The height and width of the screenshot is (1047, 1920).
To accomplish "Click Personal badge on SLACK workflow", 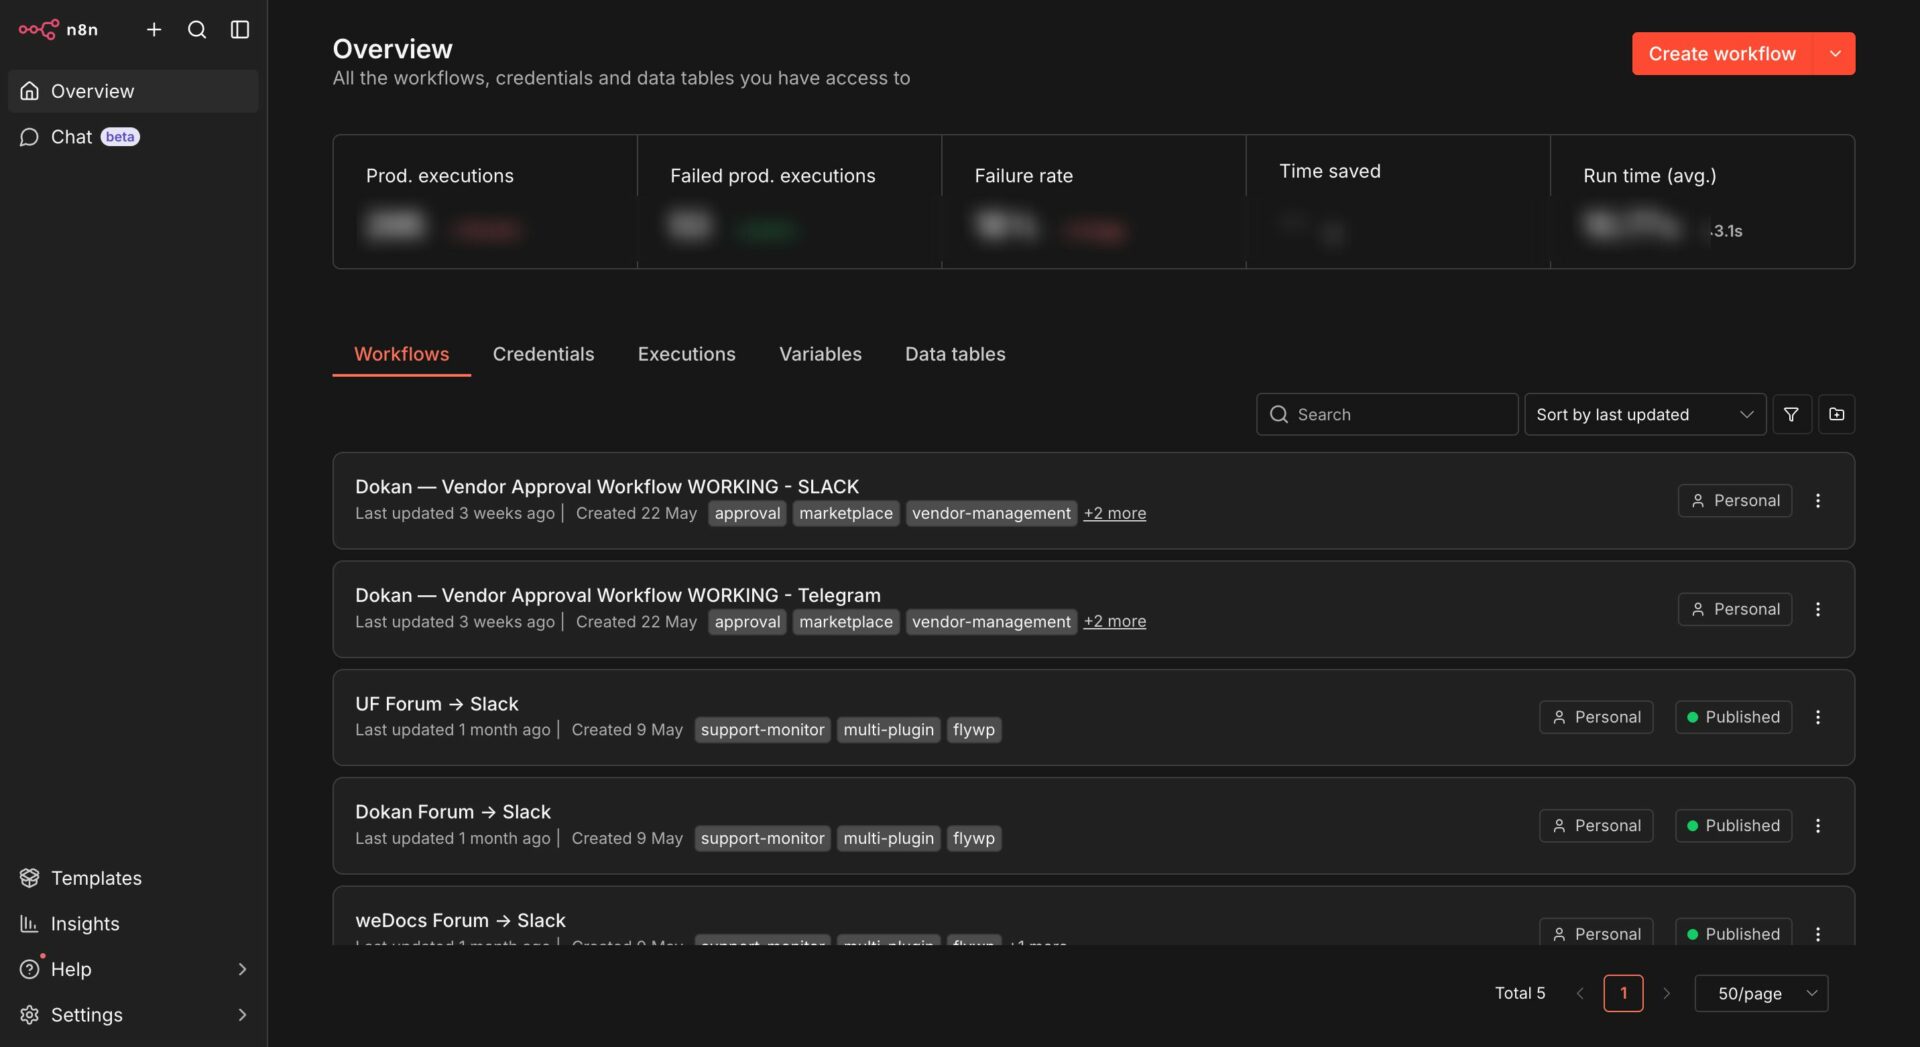I will [1735, 500].
